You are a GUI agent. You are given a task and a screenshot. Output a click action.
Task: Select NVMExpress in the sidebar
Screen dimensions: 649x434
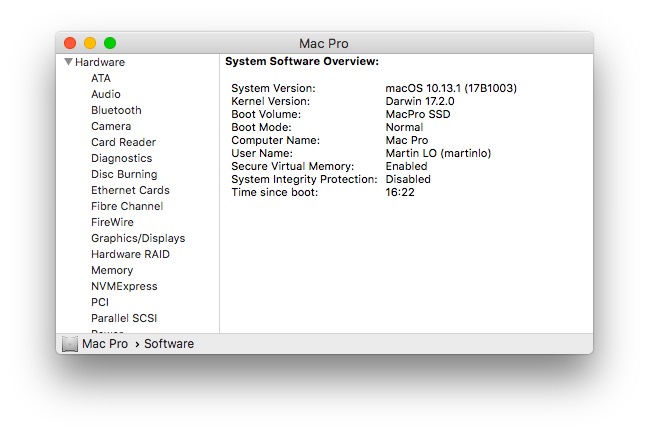124,286
